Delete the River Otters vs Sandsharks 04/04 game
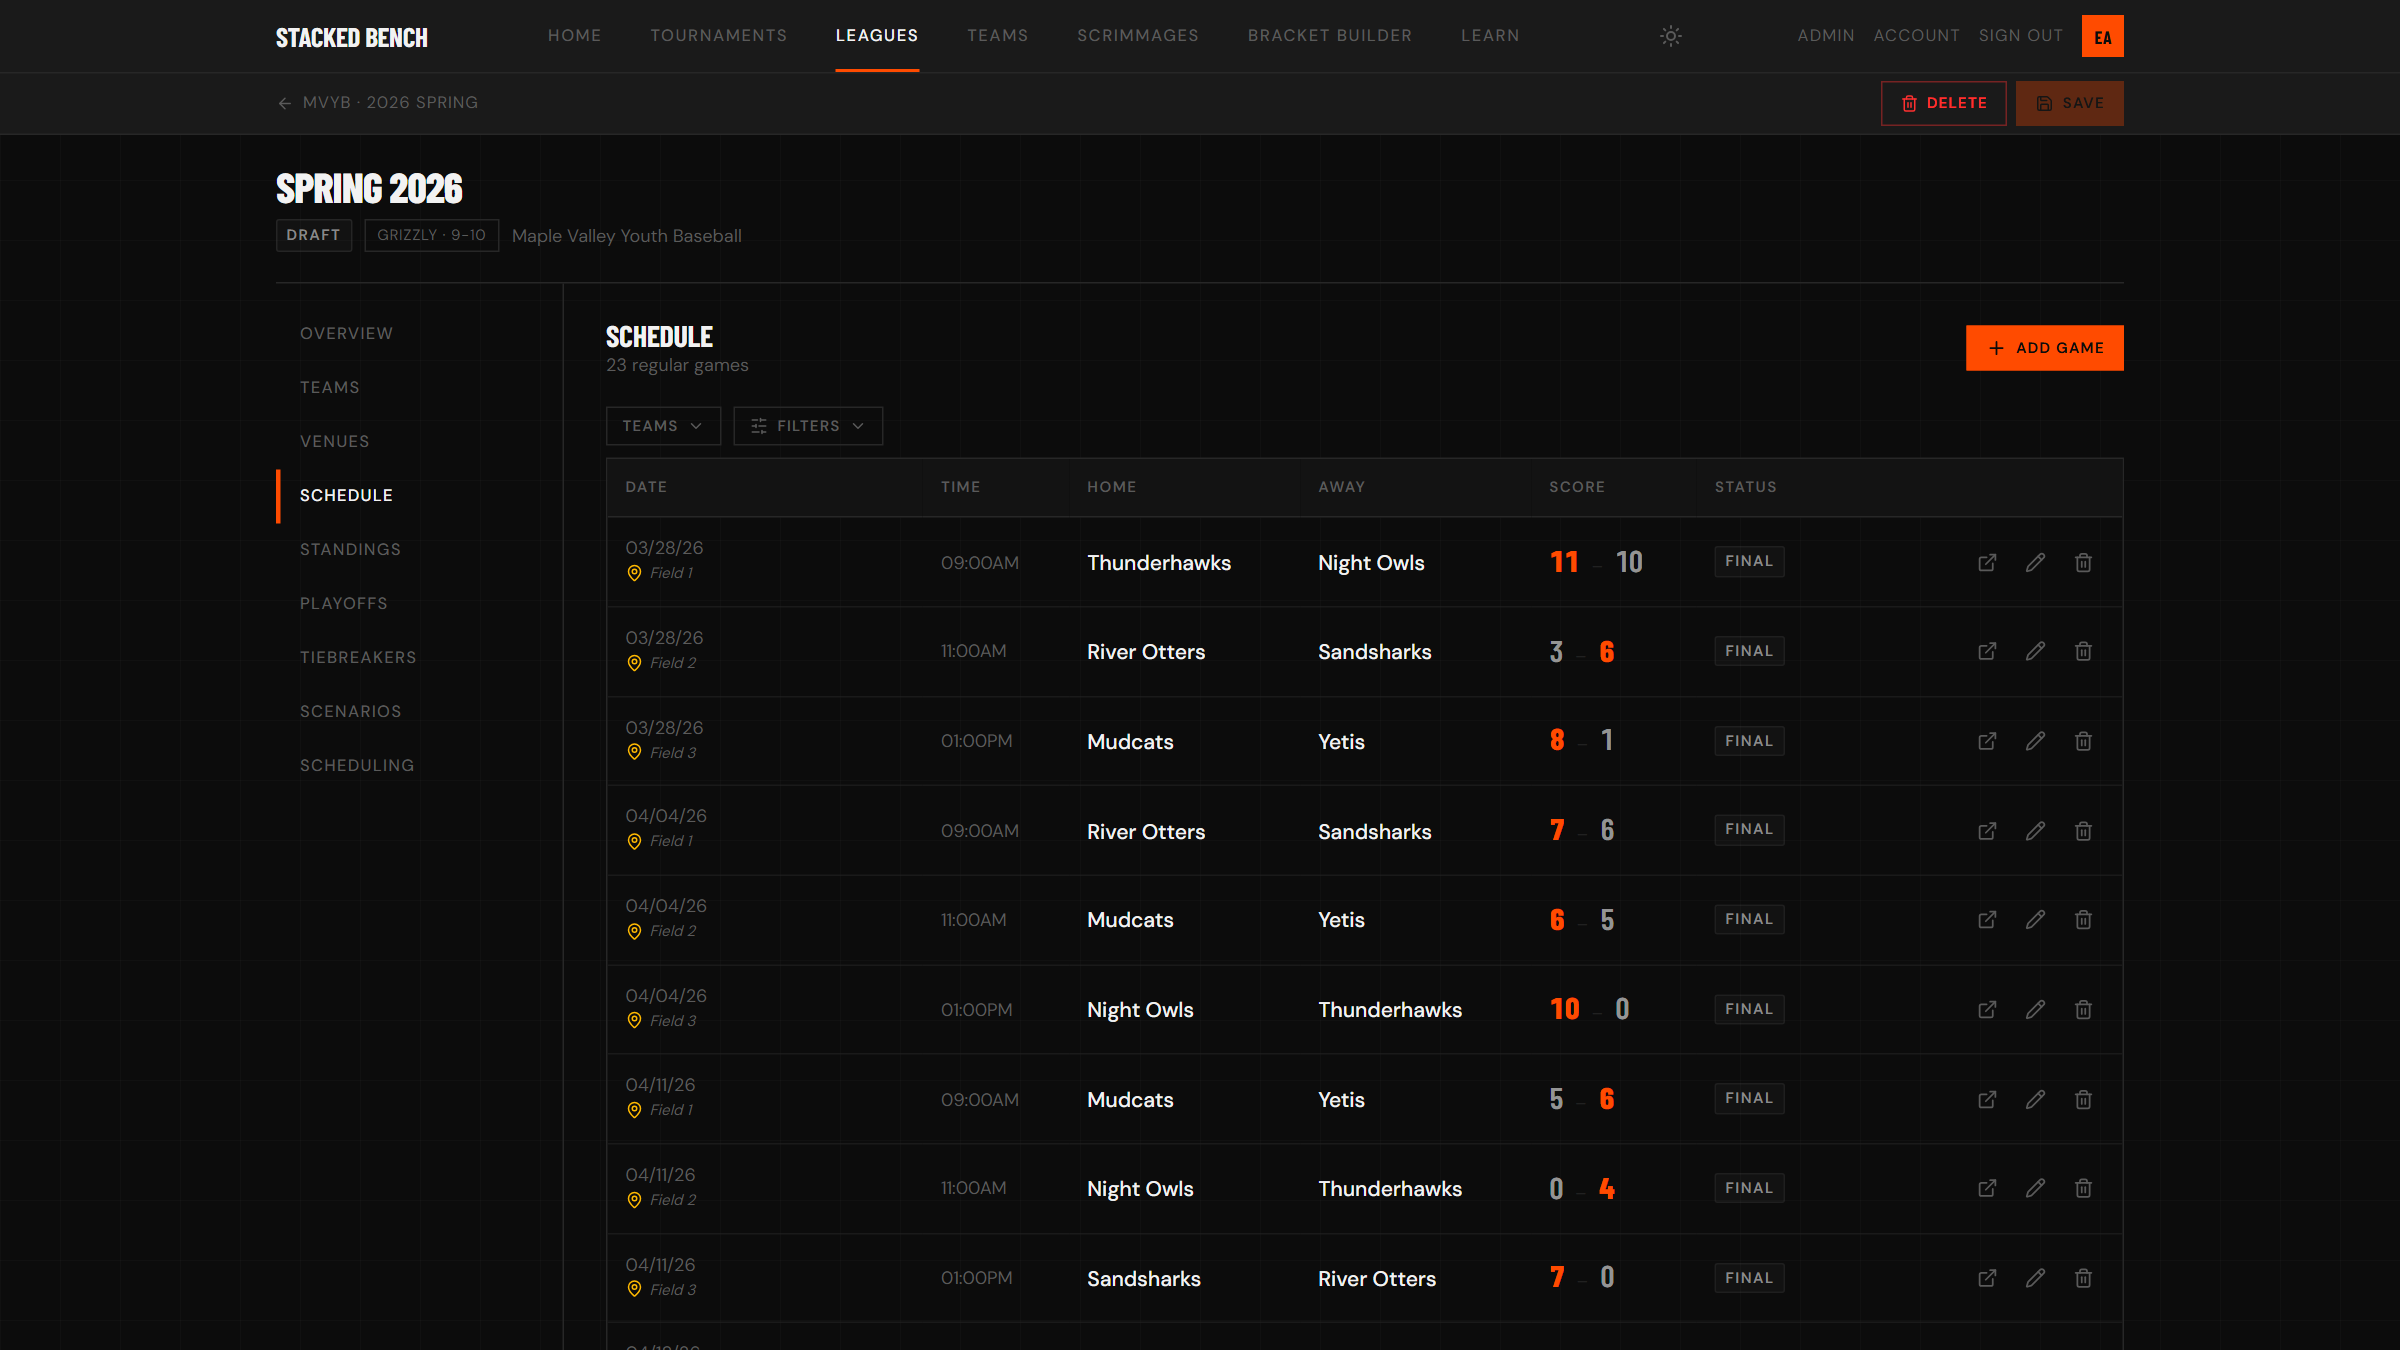This screenshot has width=2400, height=1350. pos(2083,831)
